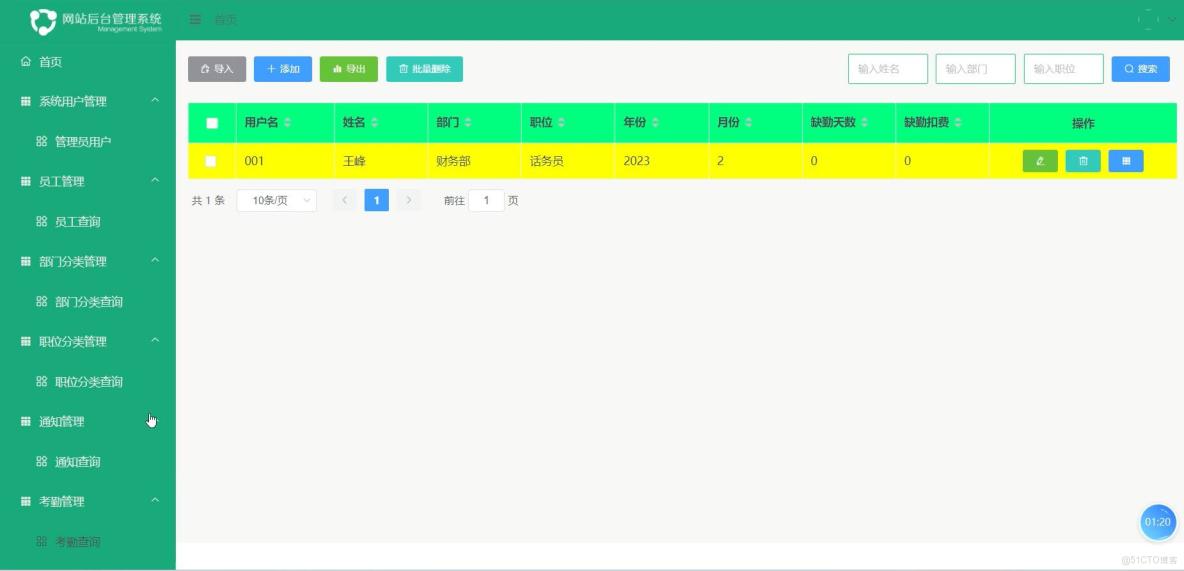Open the 10条/页 page size dropdown

coord(276,200)
